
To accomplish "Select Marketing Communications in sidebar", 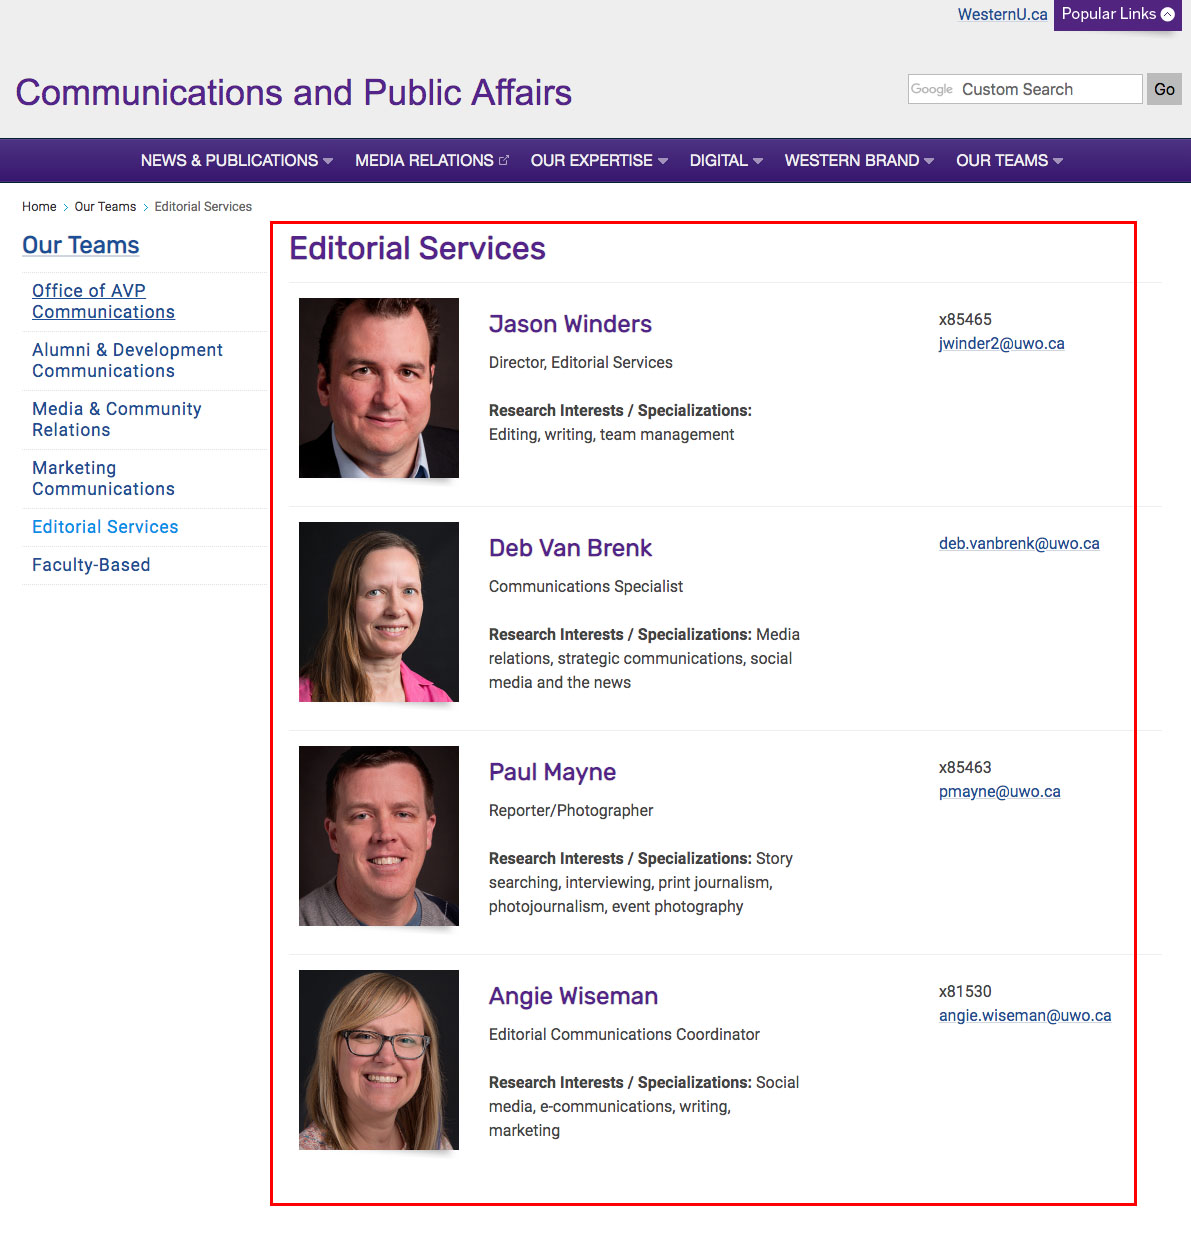I will pyautogui.click(x=103, y=478).
